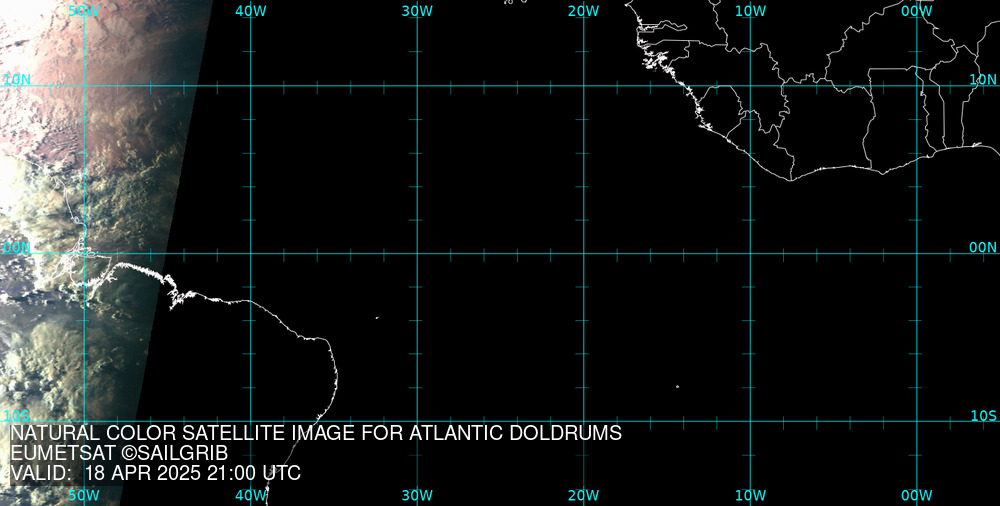Pick the 10S latitude label on the right edge

pos(983,416)
